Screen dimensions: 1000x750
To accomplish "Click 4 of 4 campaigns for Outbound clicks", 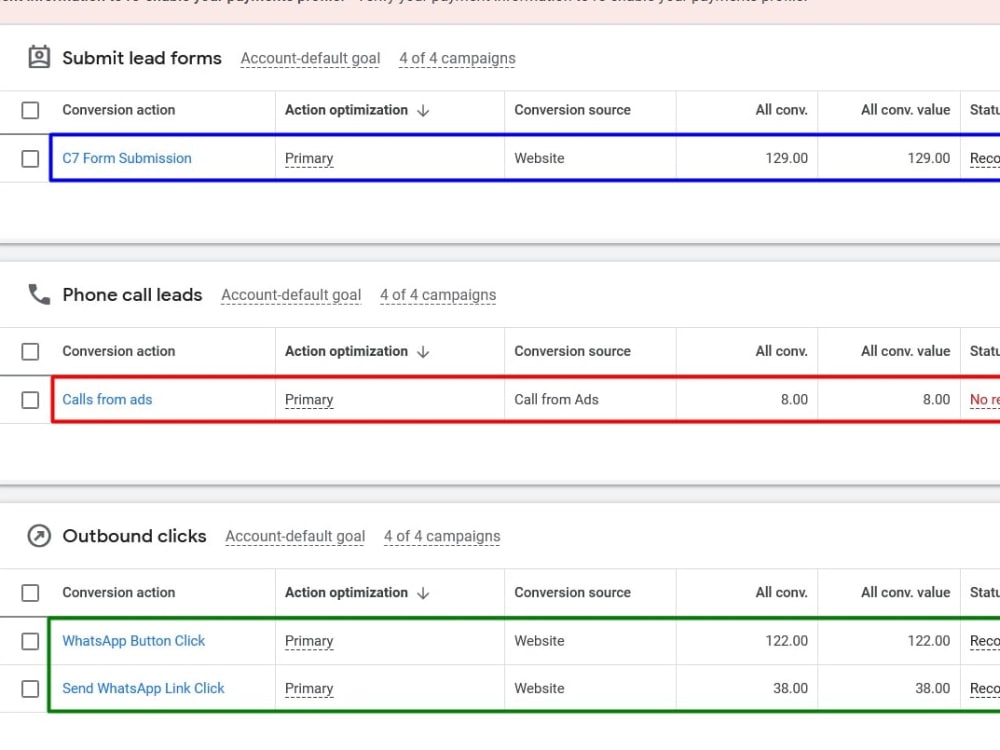I will (442, 536).
